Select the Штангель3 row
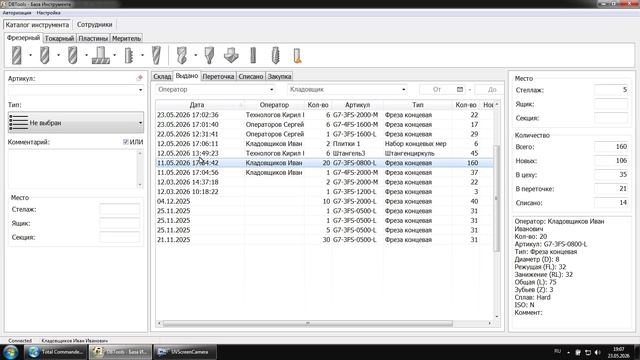This screenshot has width=640, height=360. pos(324,153)
